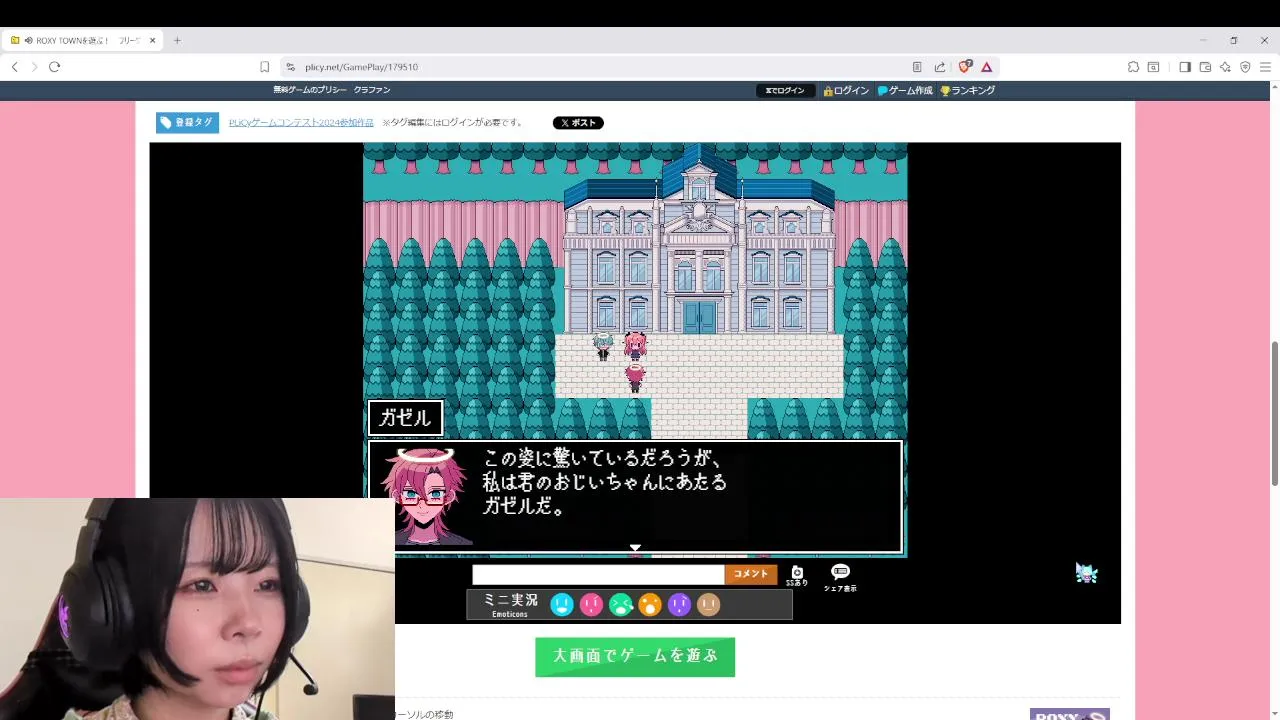Bookmark this page

pyautogui.click(x=264, y=67)
